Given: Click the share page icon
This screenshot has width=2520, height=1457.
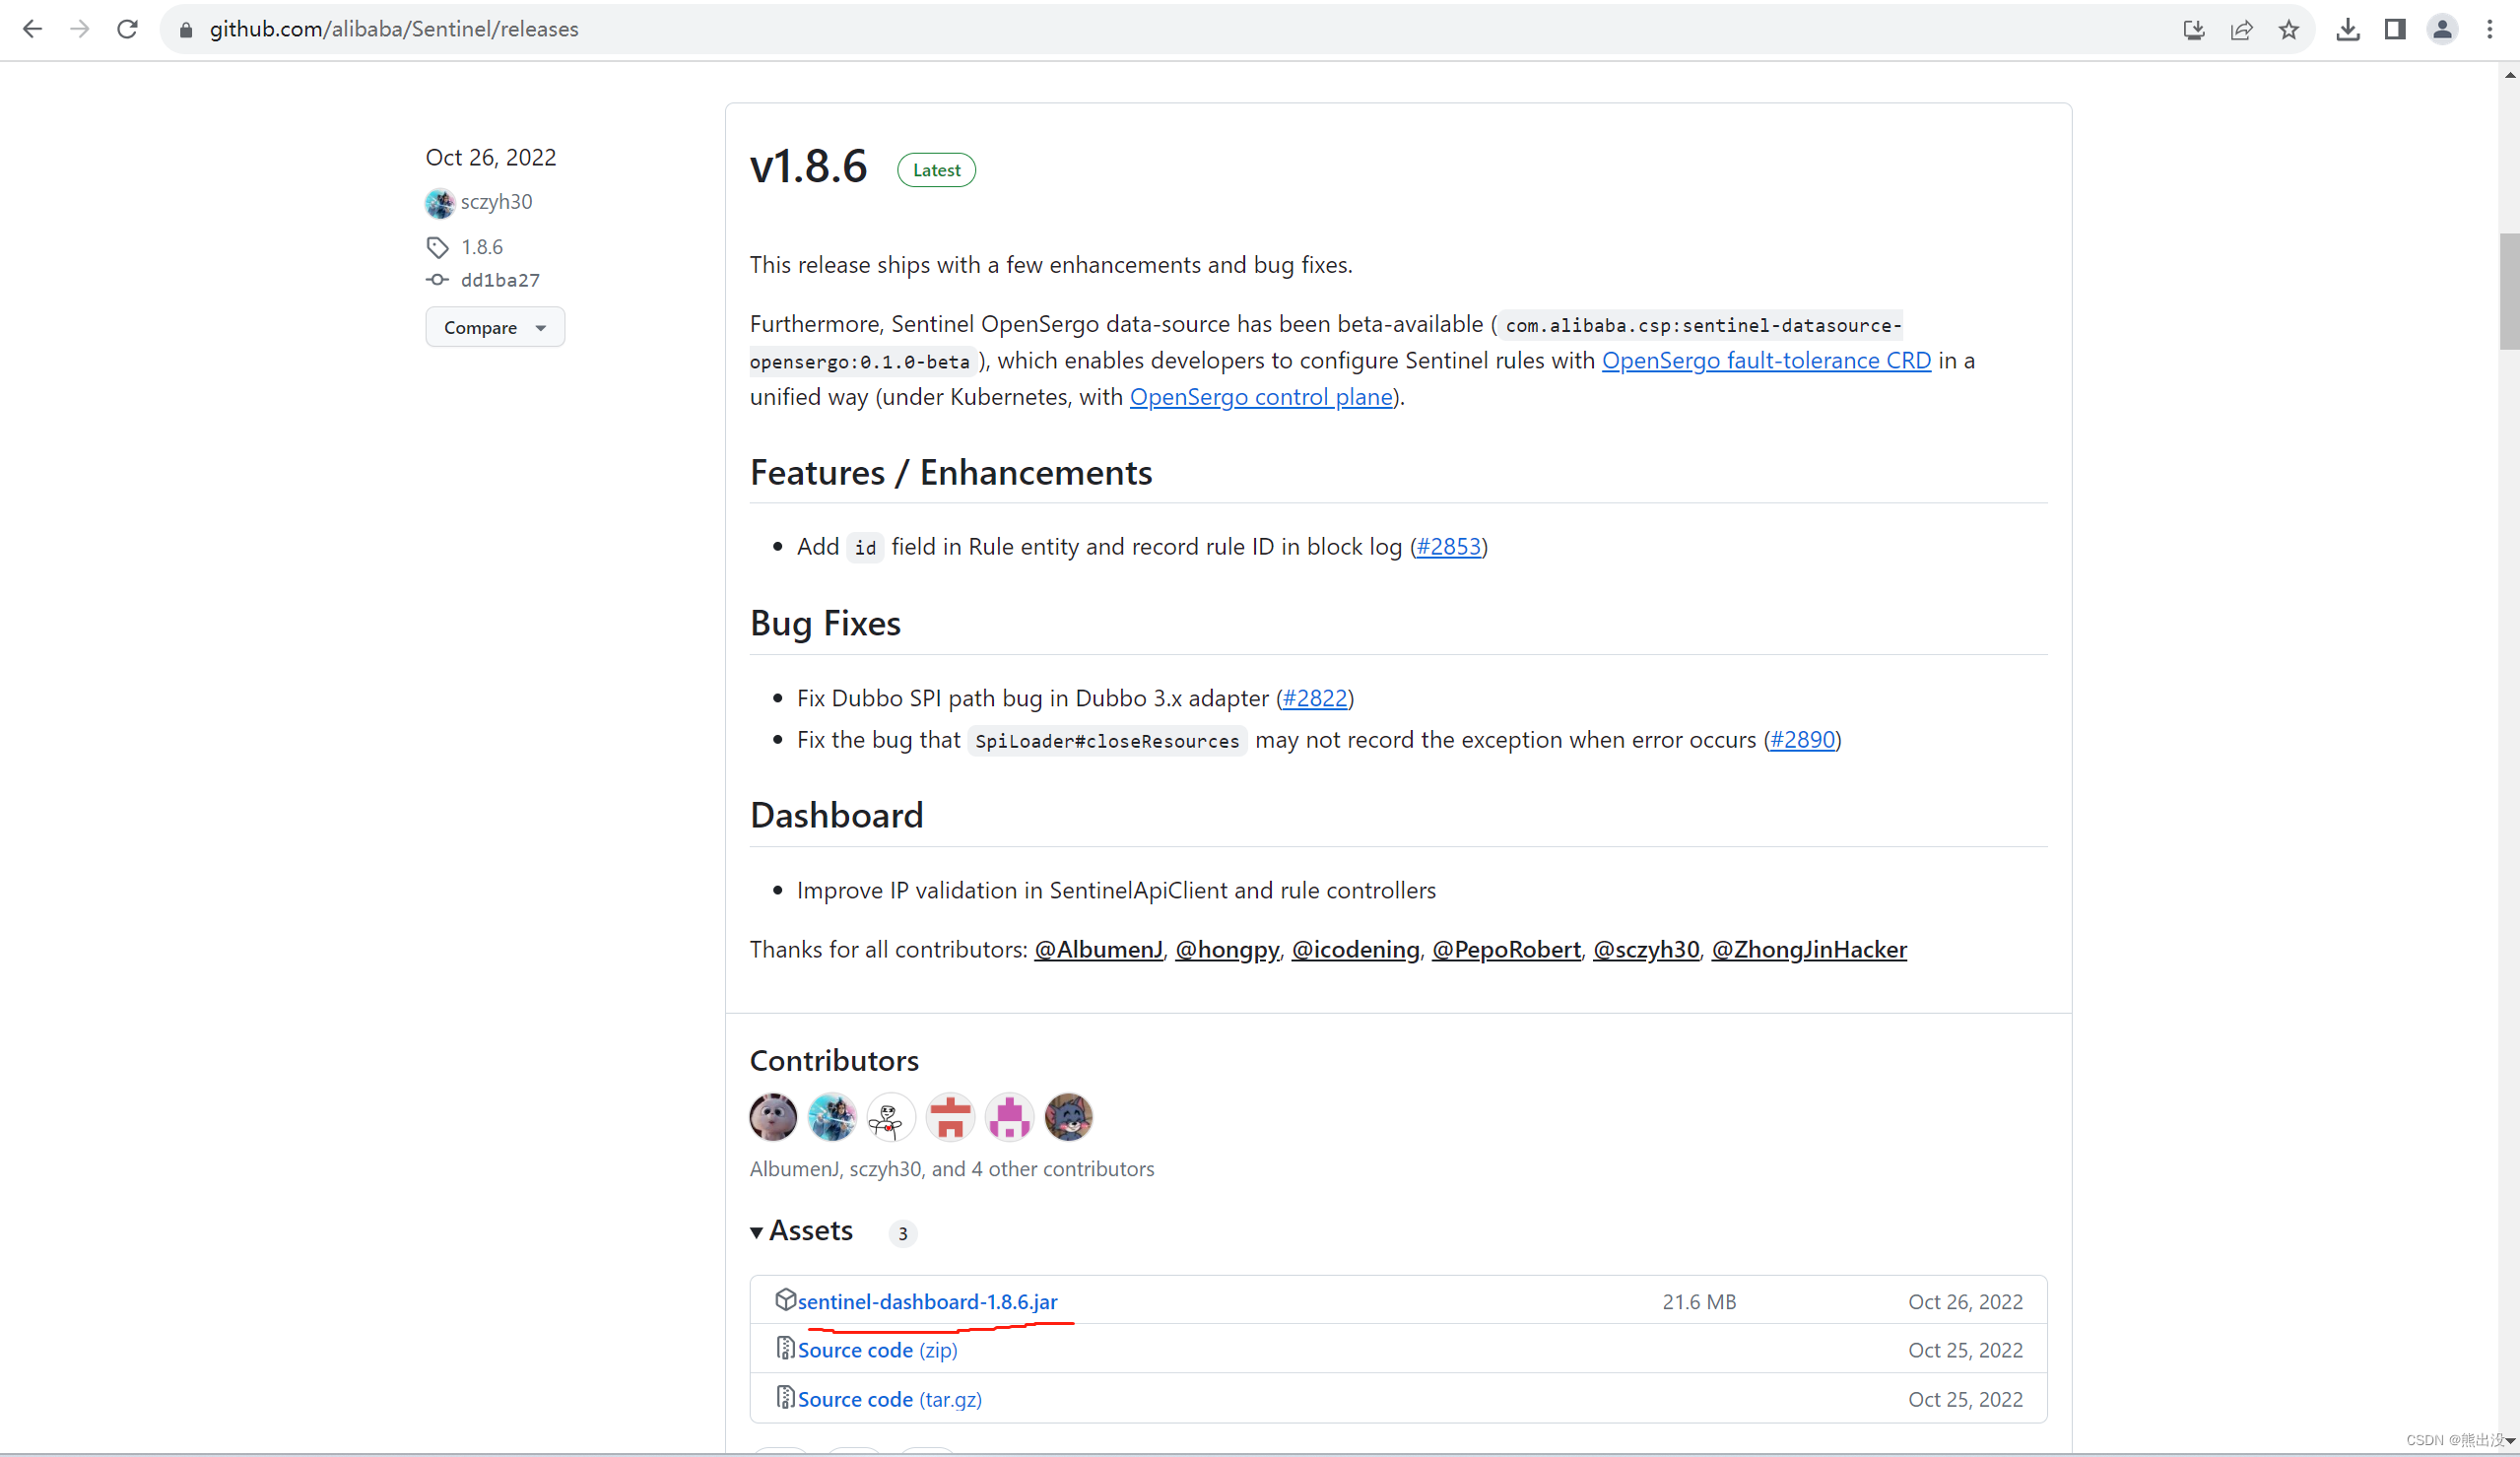Looking at the screenshot, I should (2241, 29).
